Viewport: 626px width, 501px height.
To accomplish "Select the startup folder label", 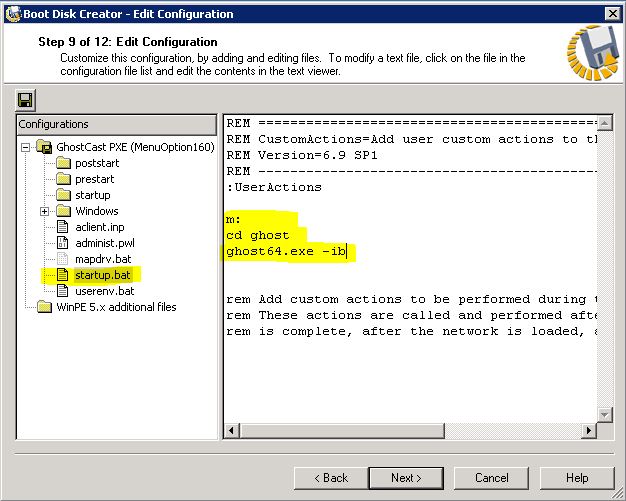I will tap(93, 195).
